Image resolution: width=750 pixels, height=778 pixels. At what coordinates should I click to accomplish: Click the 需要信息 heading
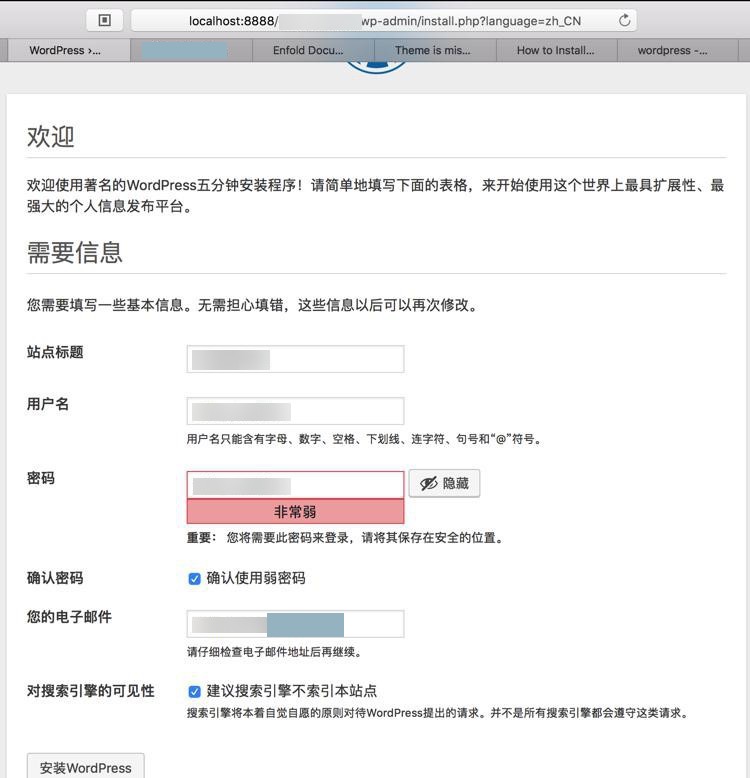[x=74, y=253]
